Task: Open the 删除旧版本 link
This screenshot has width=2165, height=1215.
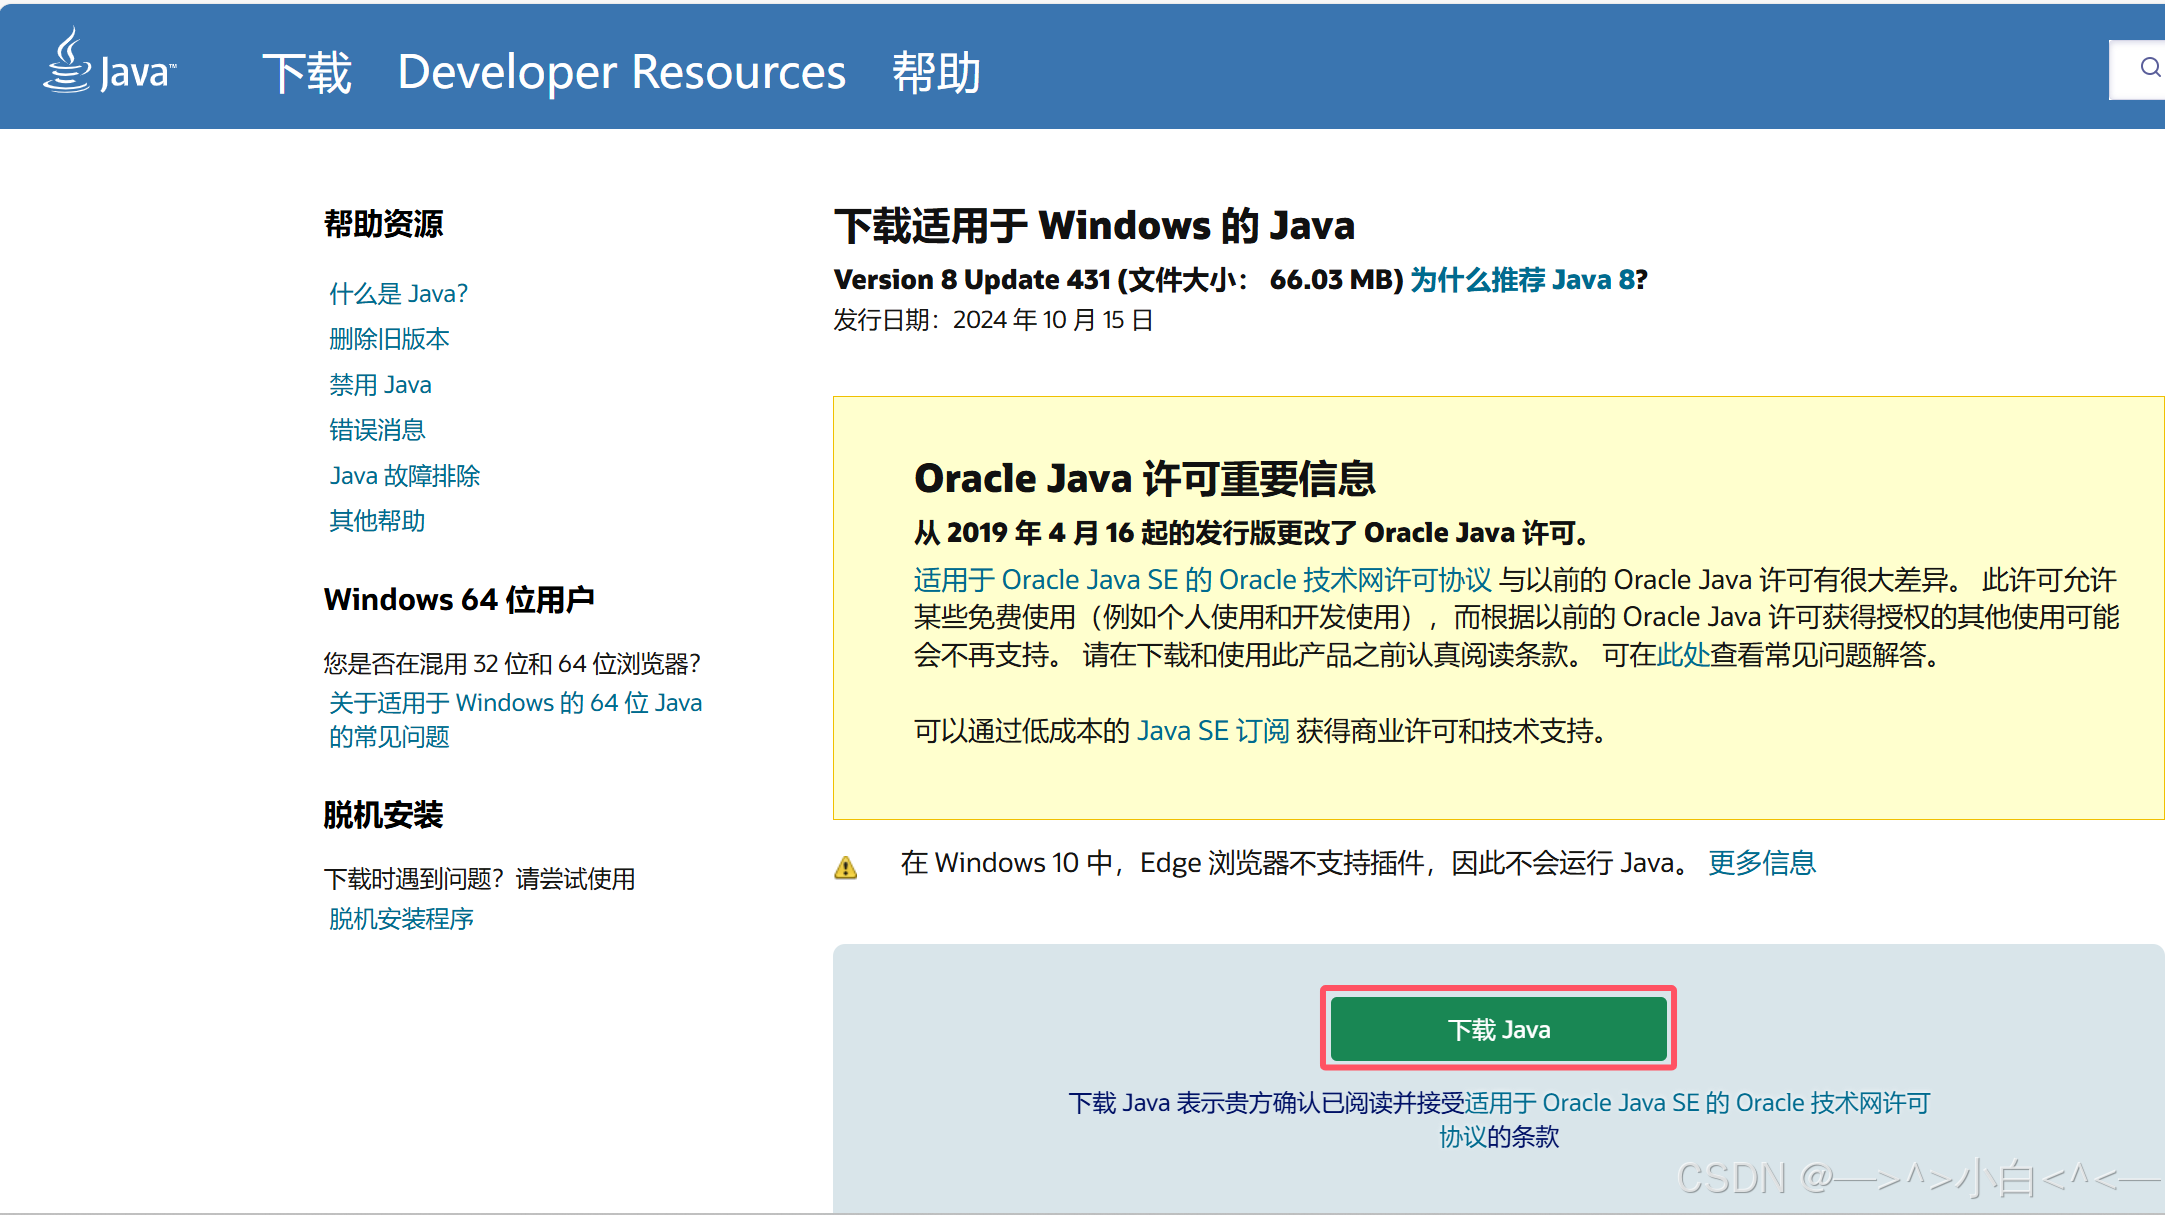Action: tap(389, 339)
